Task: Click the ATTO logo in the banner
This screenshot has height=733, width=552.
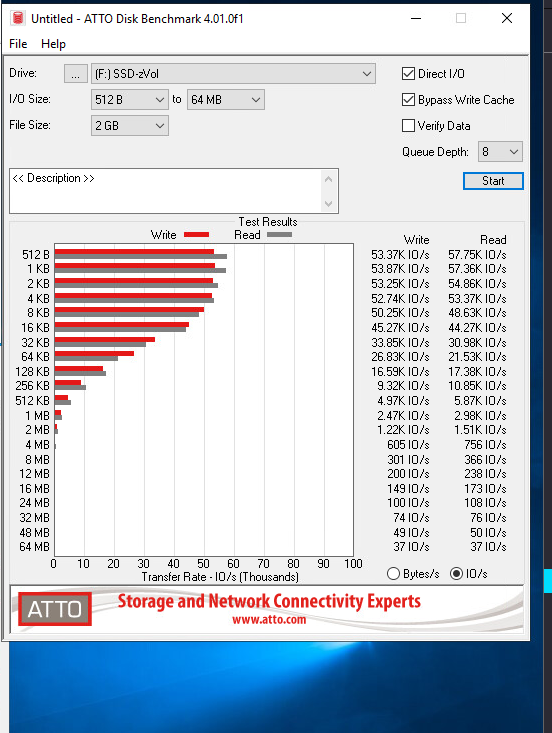Action: coord(55,609)
